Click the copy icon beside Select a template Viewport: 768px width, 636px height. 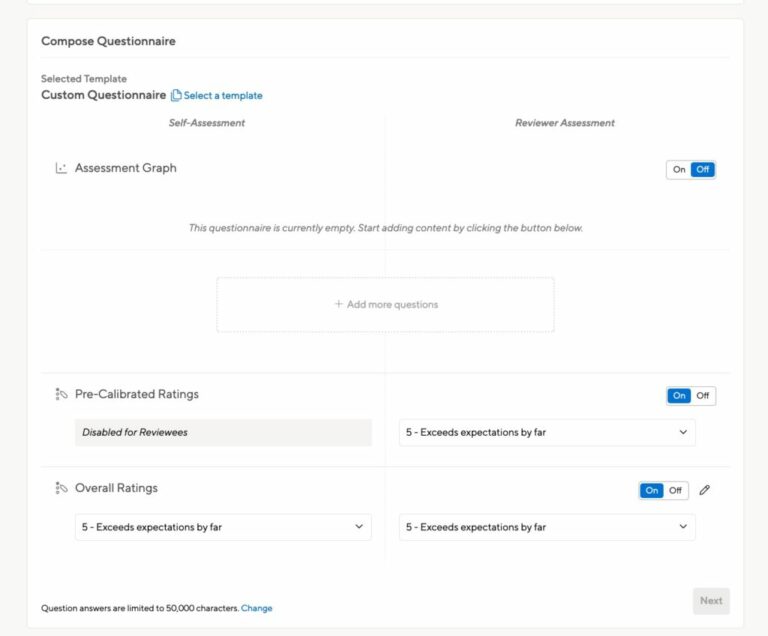tap(176, 96)
